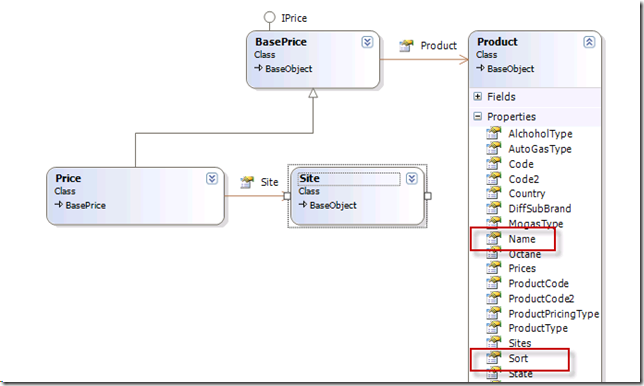Select the Price class title
Viewport: 644px width, 386px height.
tap(68, 178)
